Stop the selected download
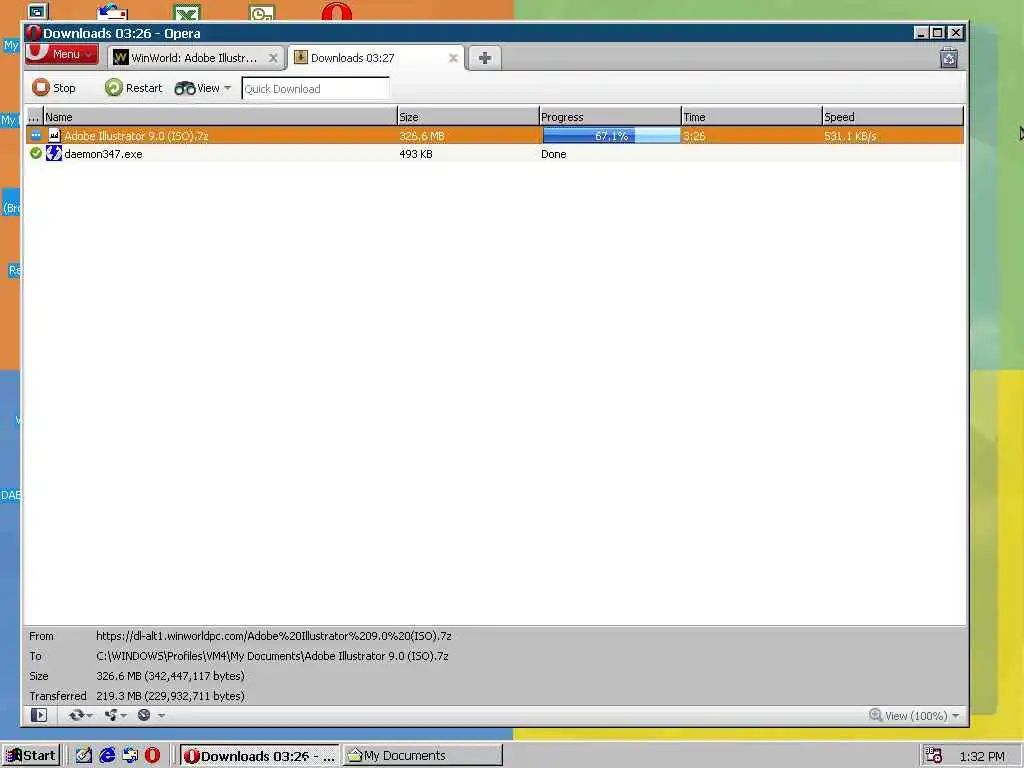1024x768 pixels. pyautogui.click(x=54, y=88)
